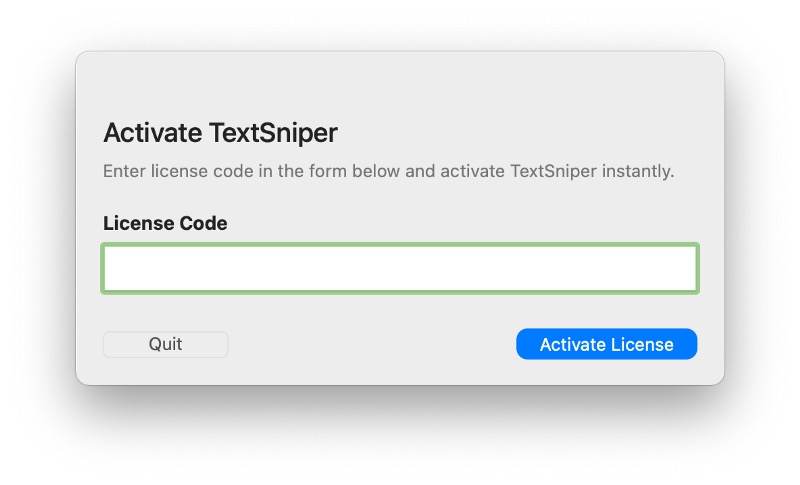Viewport: 800px width, 485px height.
Task: Click the License Code input field
Action: [400, 268]
